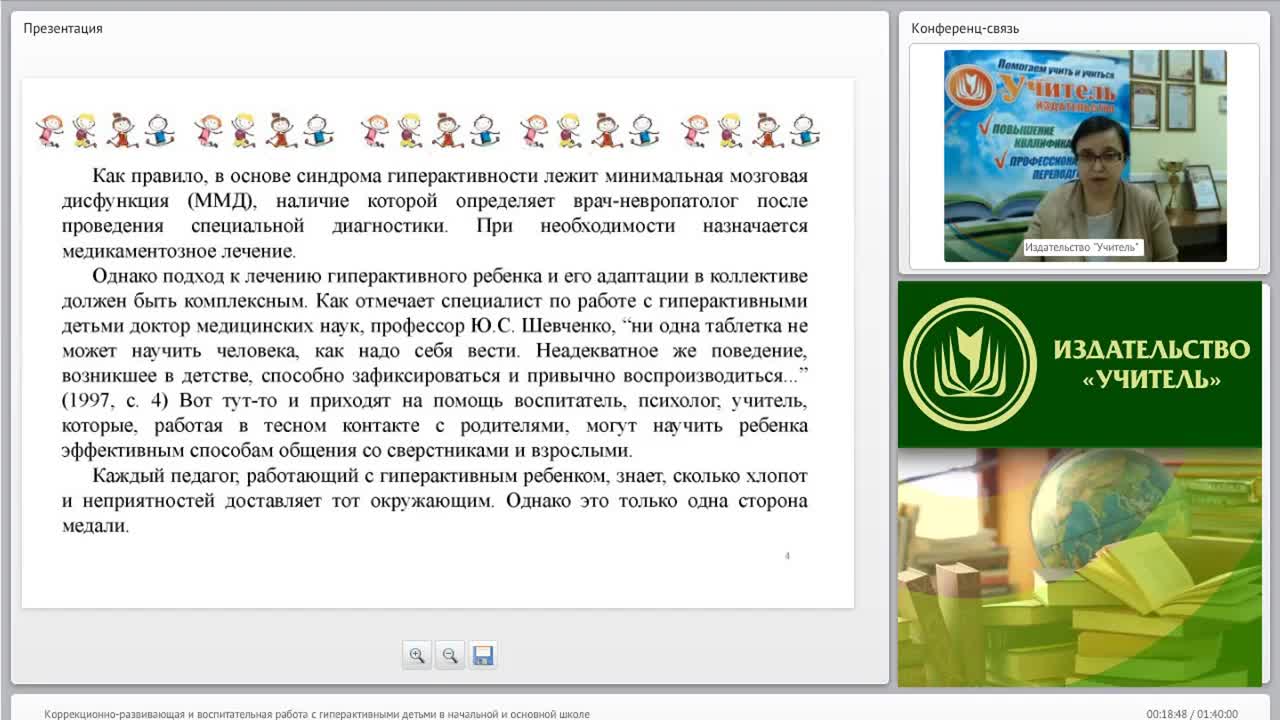The image size is (1280, 720).
Task: Click the slide page number 4
Action: [x=787, y=556]
